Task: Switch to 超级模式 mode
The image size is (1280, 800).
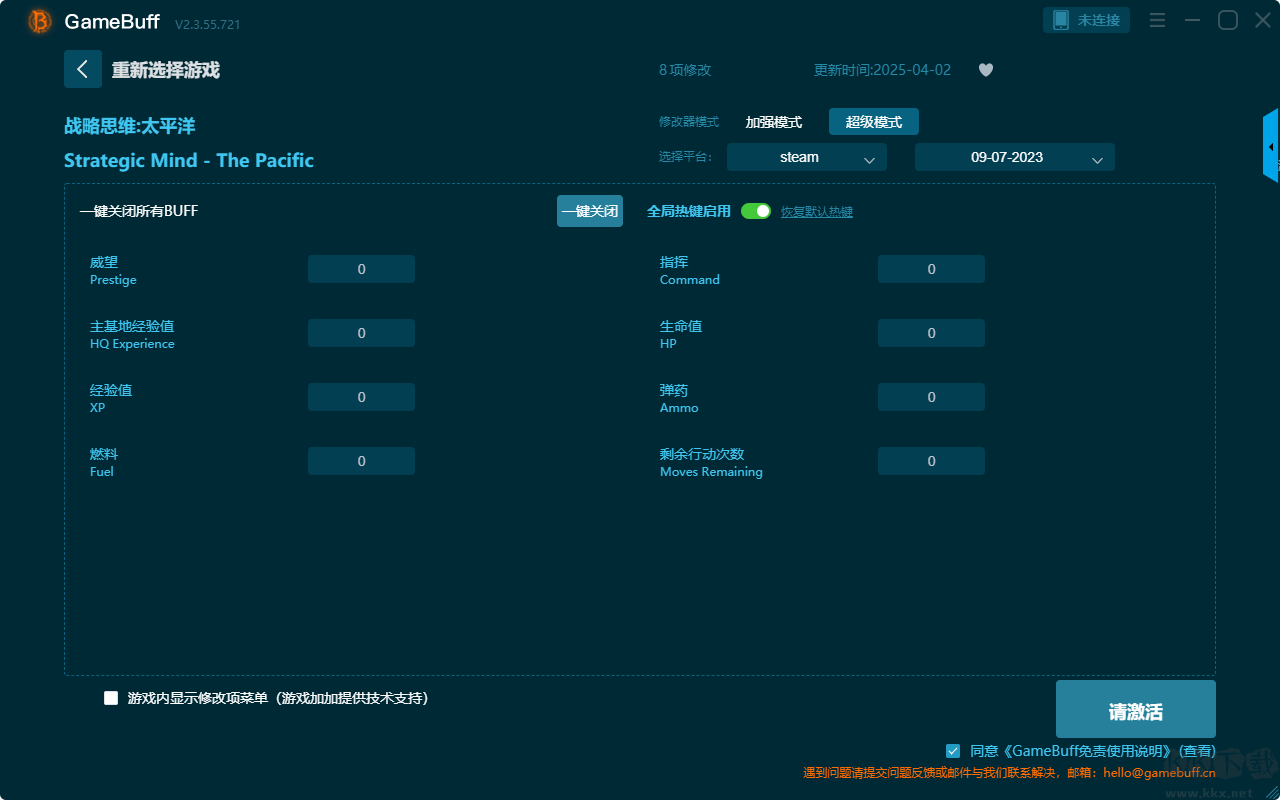Action: pos(874,122)
